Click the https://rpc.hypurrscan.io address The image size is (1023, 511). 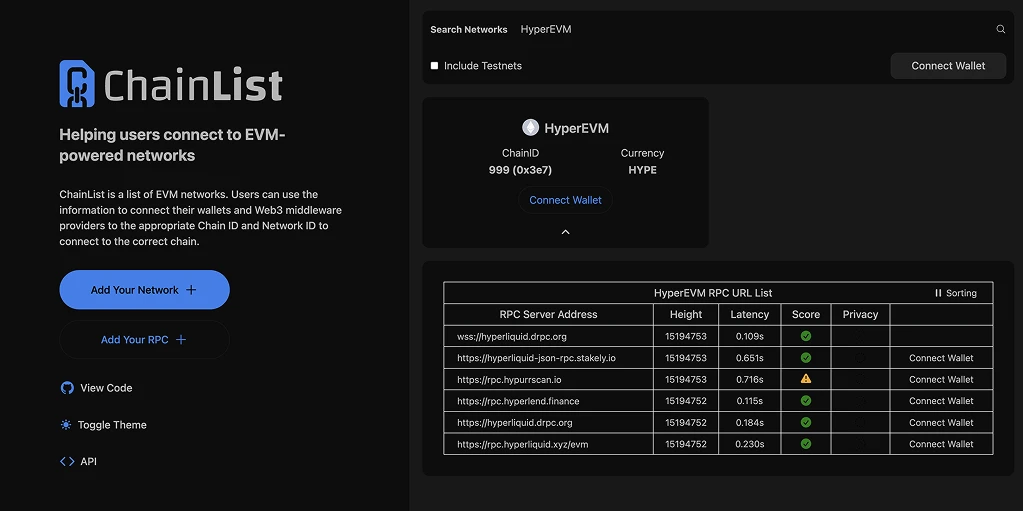pyautogui.click(x=509, y=379)
